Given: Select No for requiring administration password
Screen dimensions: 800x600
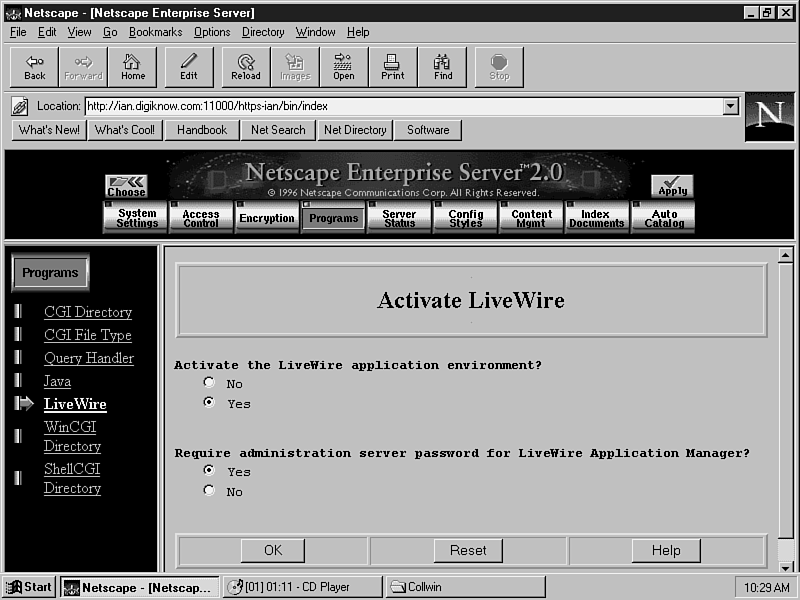Looking at the screenshot, I should coord(209,490).
